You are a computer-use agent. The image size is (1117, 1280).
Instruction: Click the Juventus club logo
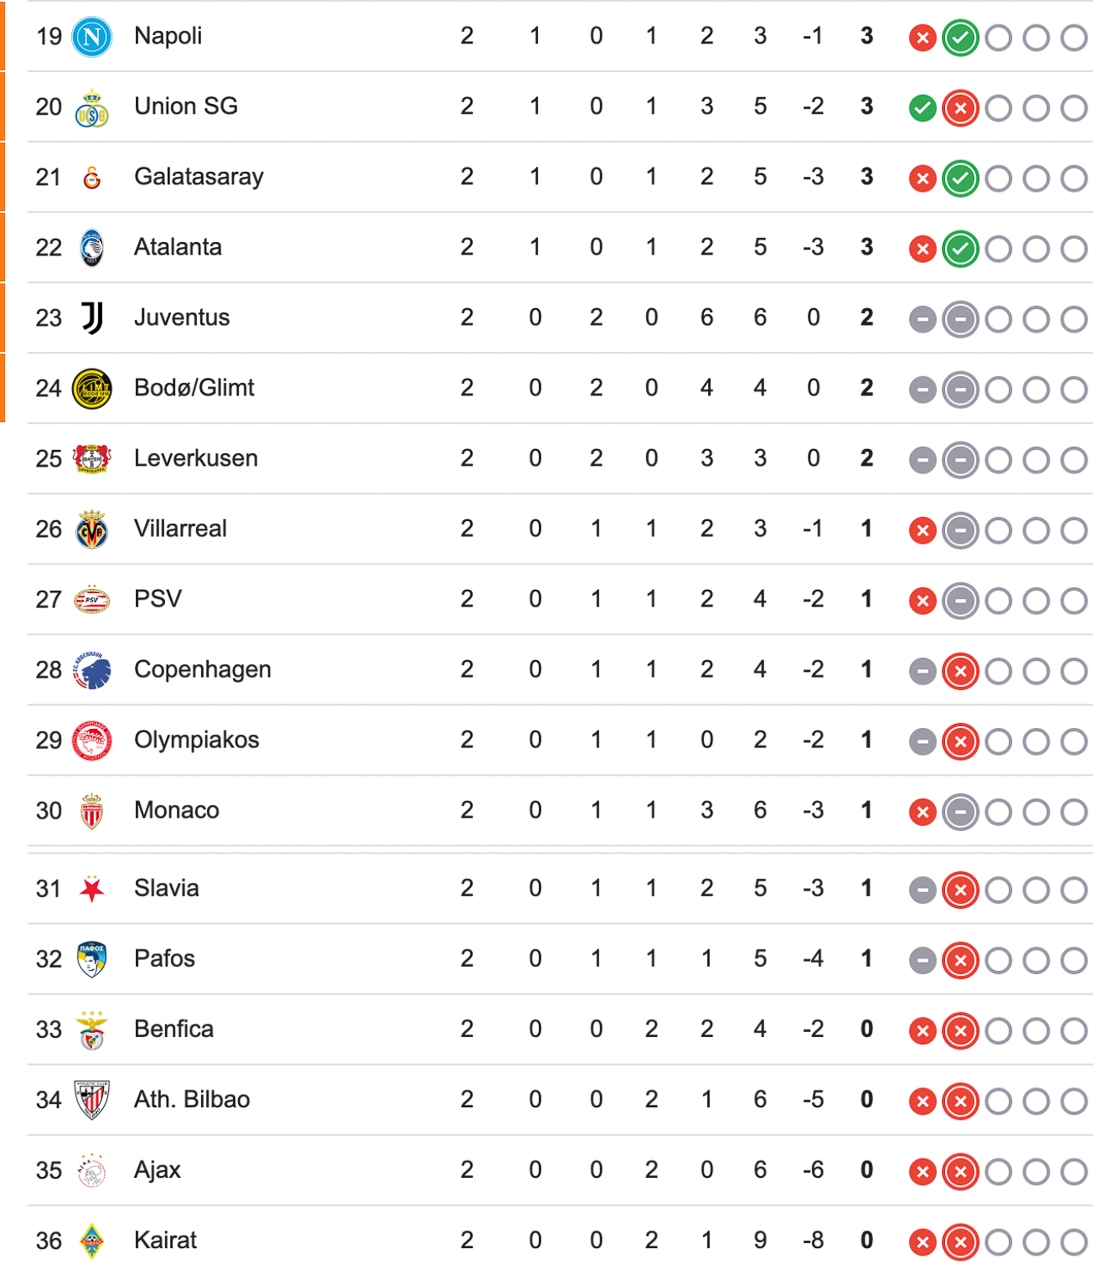(x=92, y=318)
